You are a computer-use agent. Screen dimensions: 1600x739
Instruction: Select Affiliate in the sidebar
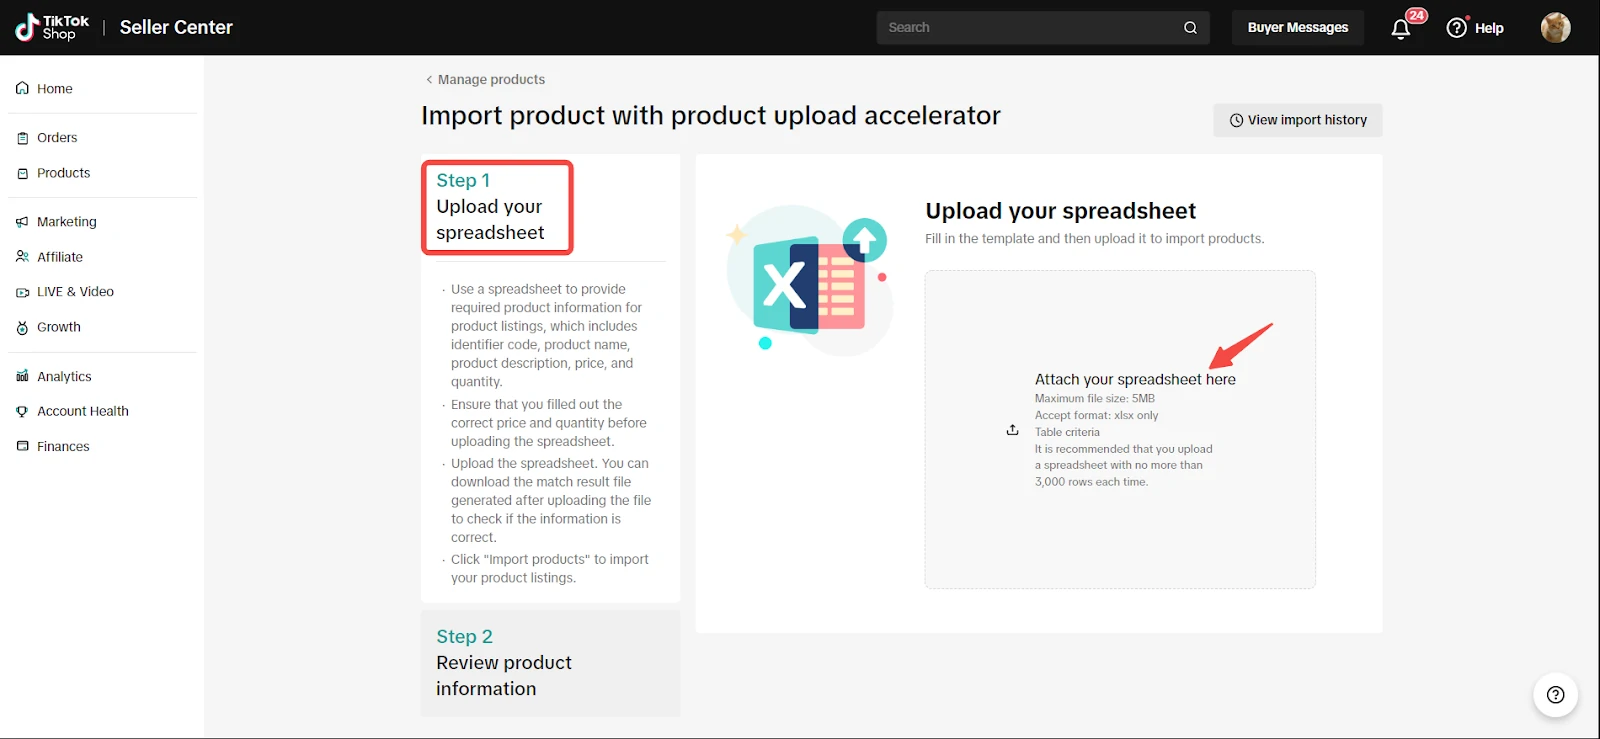(60, 257)
